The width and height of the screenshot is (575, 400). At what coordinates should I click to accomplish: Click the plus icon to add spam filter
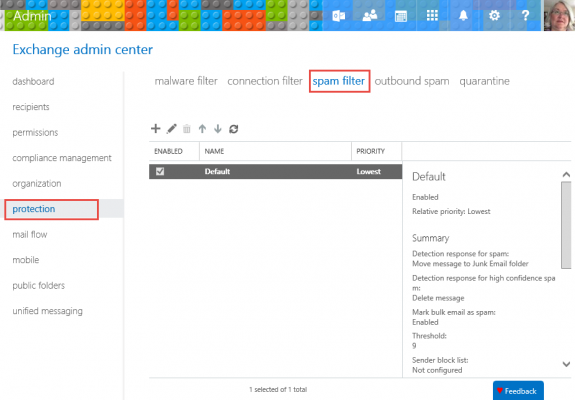point(155,129)
